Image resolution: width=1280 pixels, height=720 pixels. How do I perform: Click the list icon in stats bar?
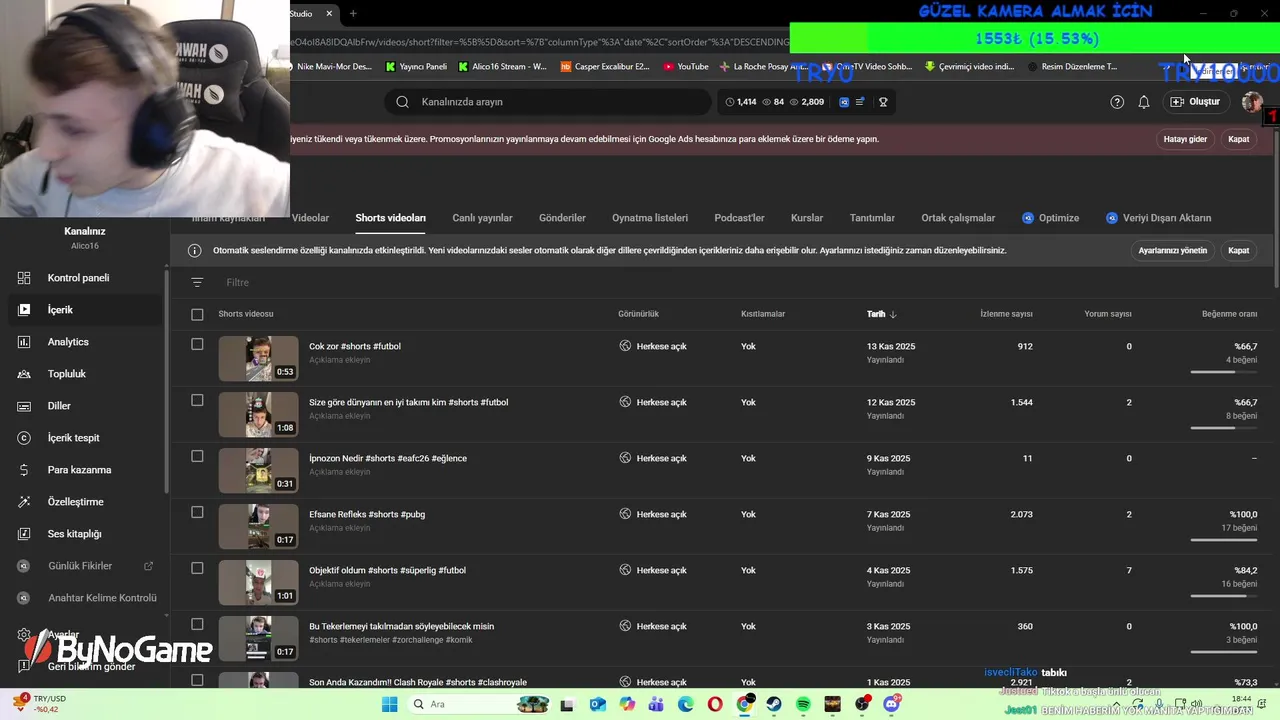point(860,102)
